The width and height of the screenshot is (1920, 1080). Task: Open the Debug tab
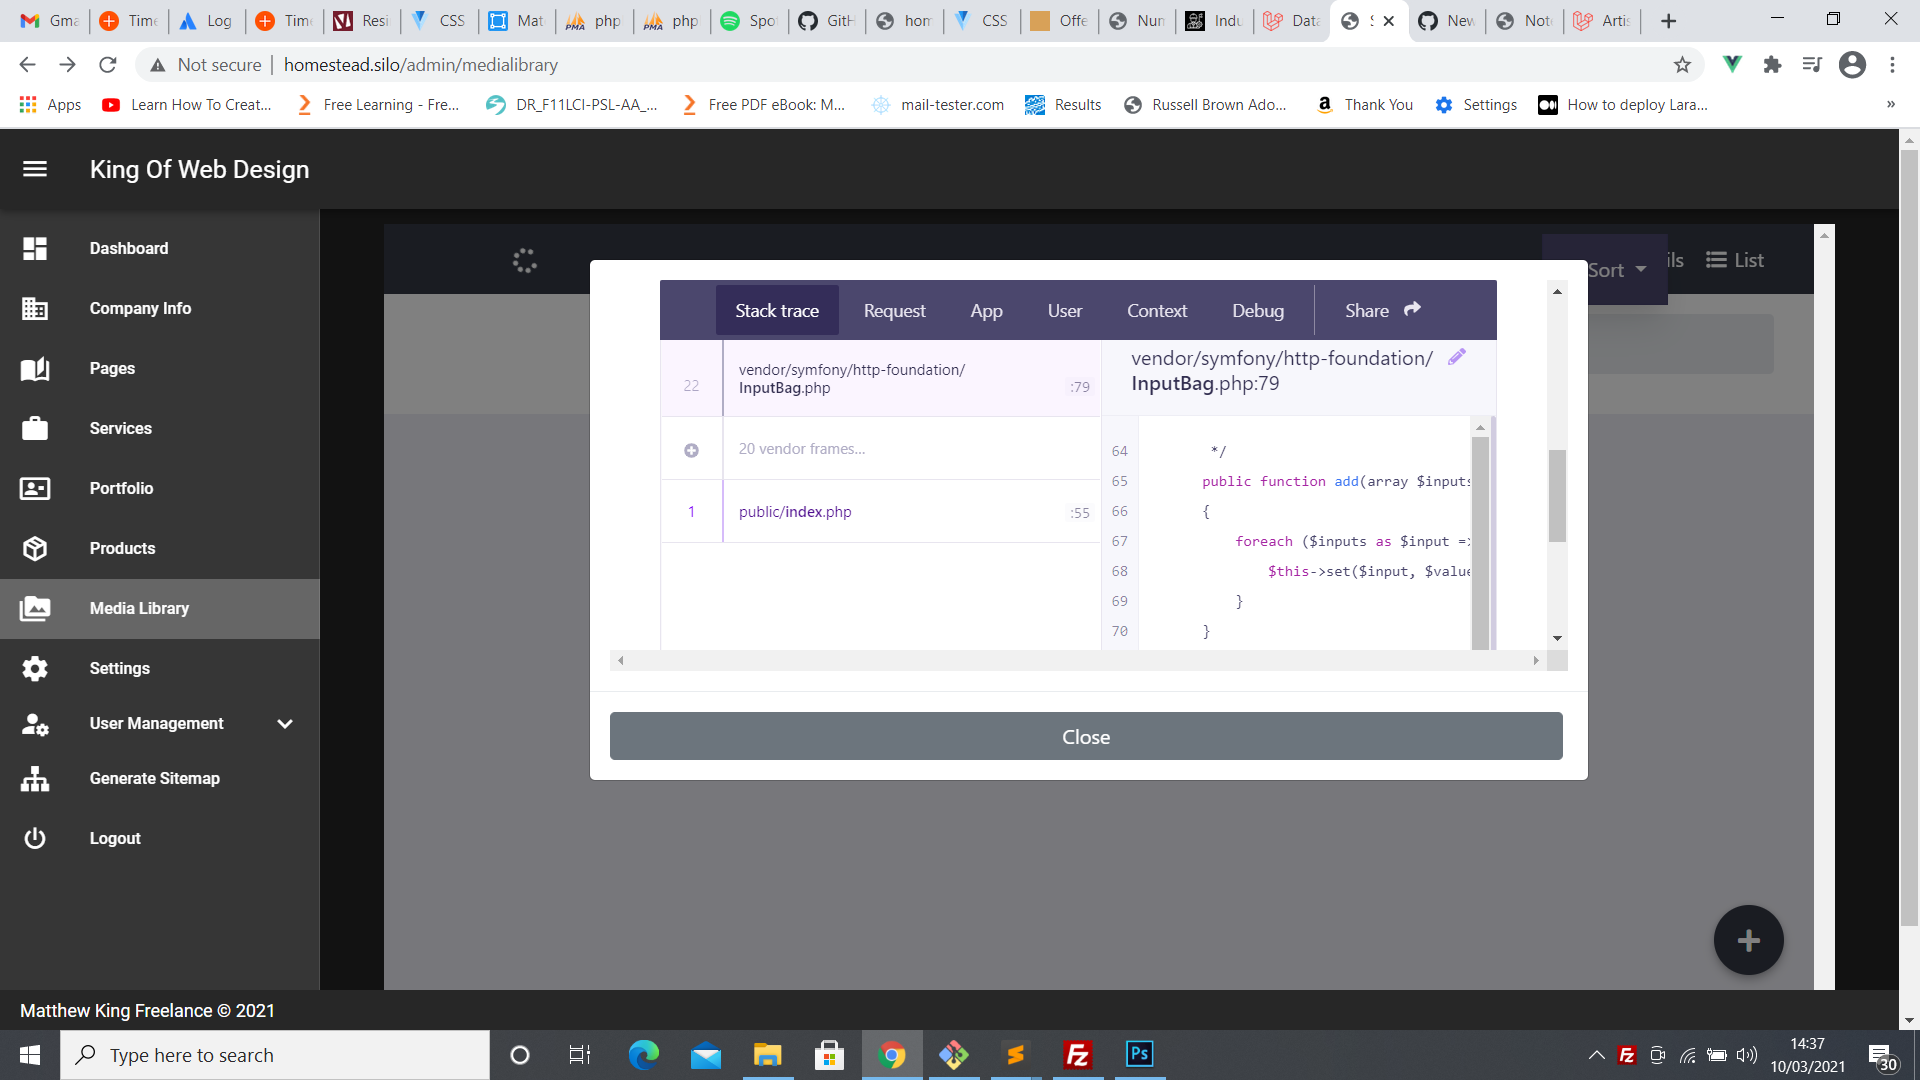point(1257,311)
